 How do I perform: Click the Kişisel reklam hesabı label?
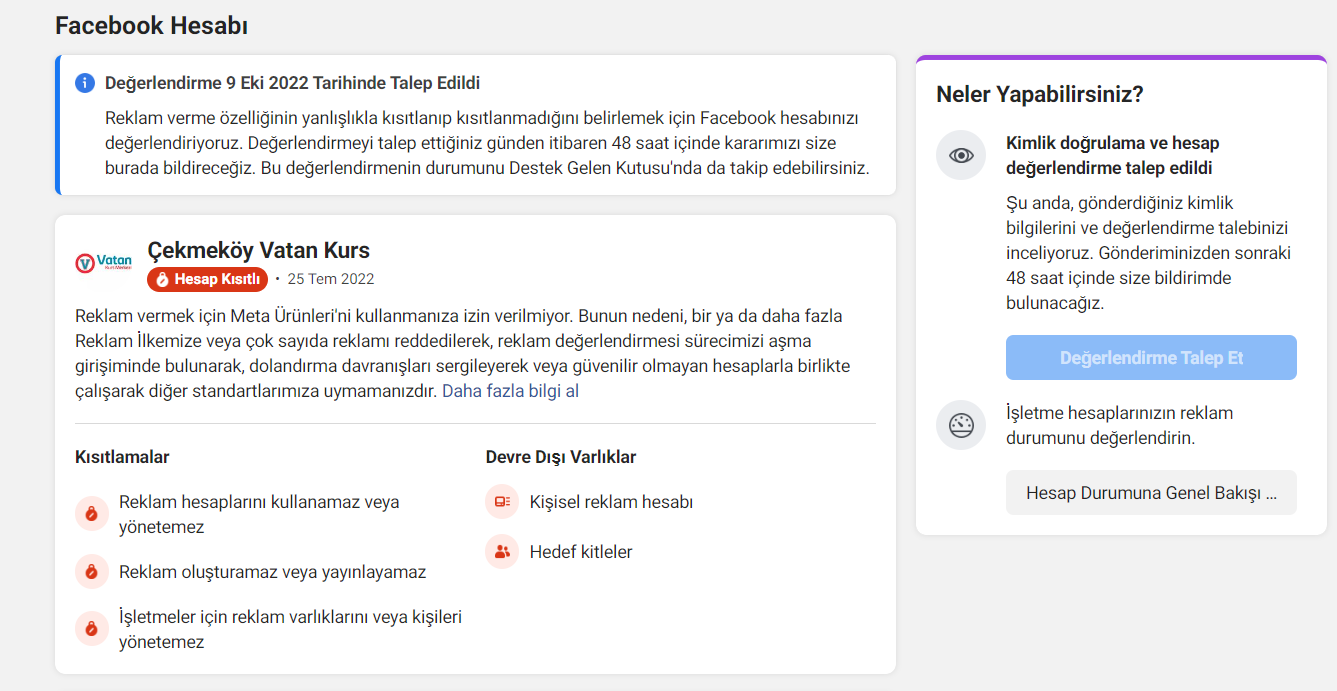611,502
